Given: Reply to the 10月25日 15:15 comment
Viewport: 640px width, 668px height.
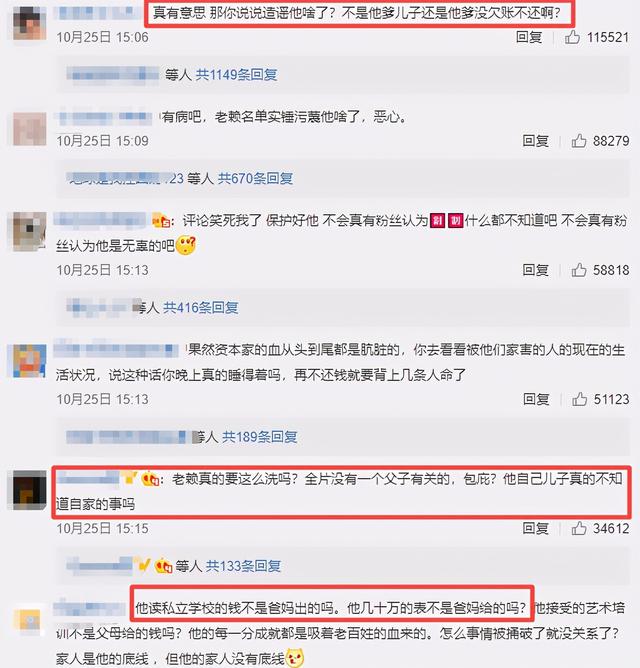Looking at the screenshot, I should [x=536, y=528].
